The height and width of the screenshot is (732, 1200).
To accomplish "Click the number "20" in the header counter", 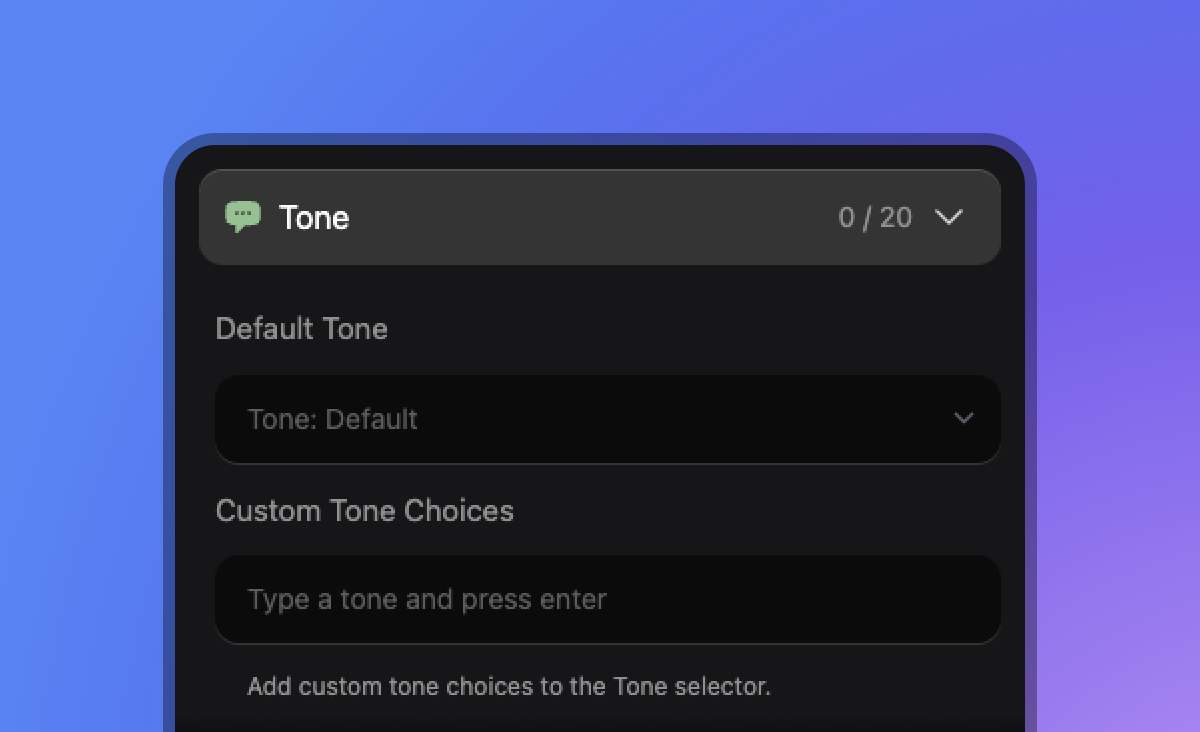I will [896, 218].
